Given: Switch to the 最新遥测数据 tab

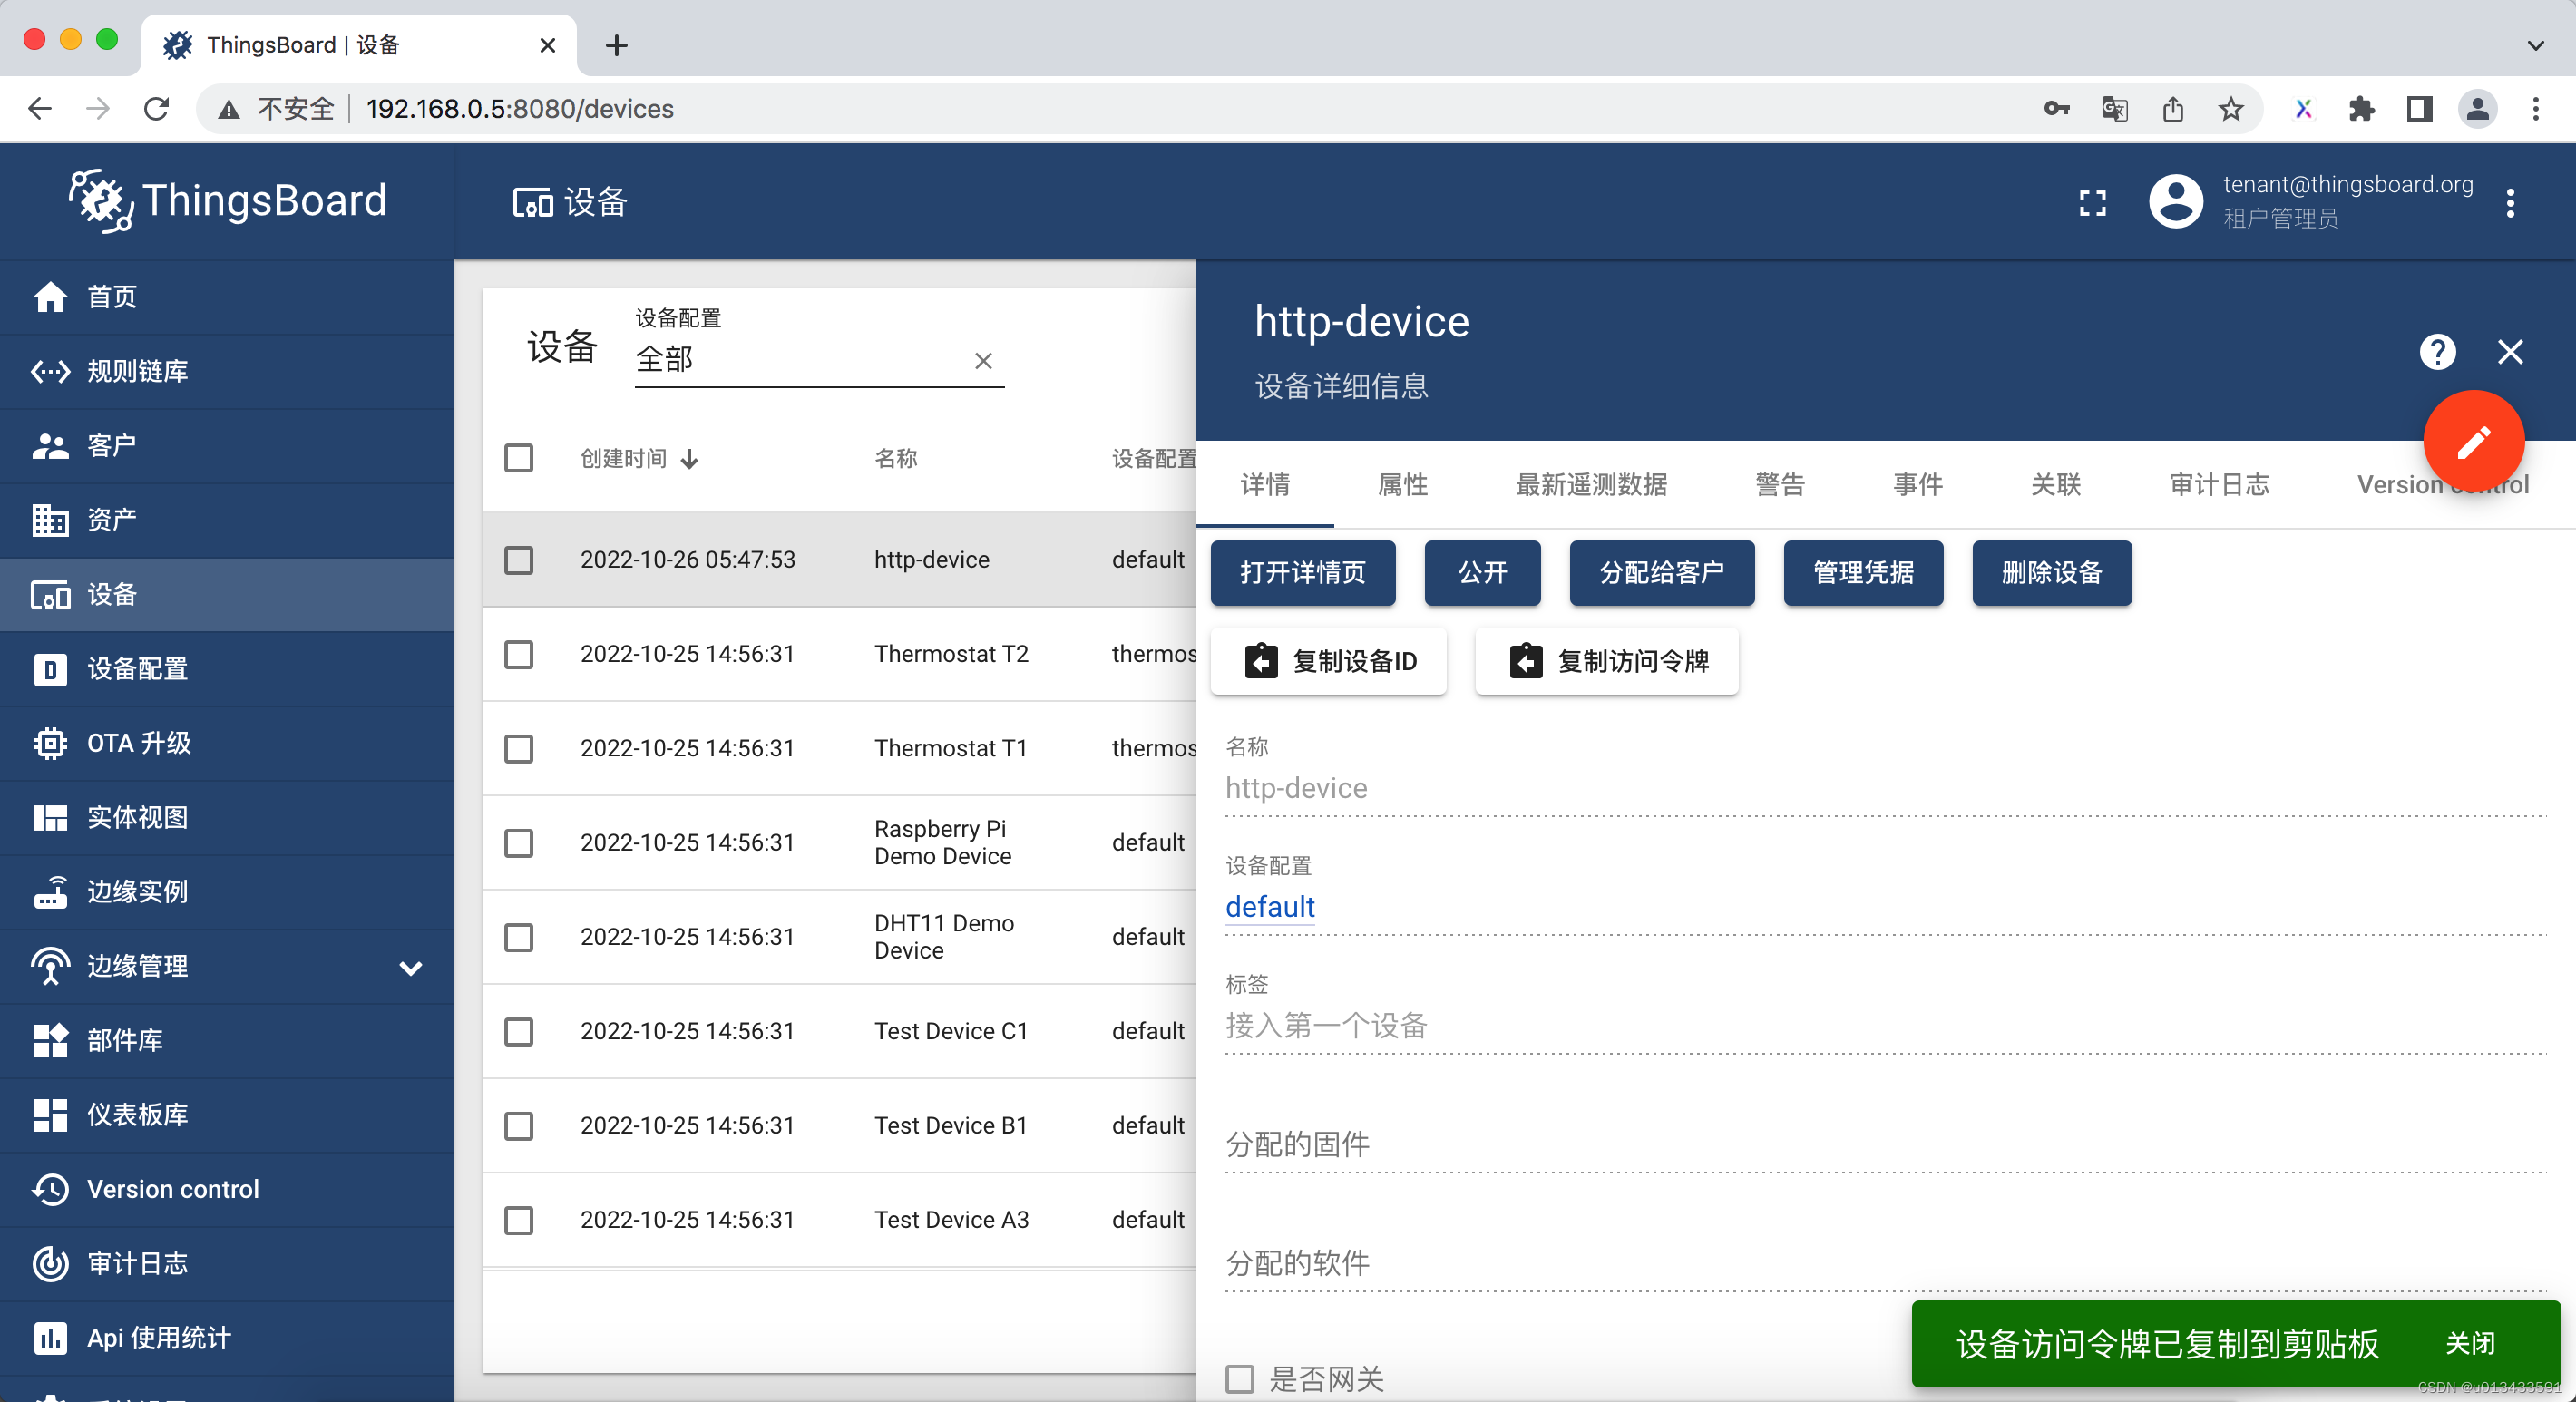Looking at the screenshot, I should pos(1591,485).
